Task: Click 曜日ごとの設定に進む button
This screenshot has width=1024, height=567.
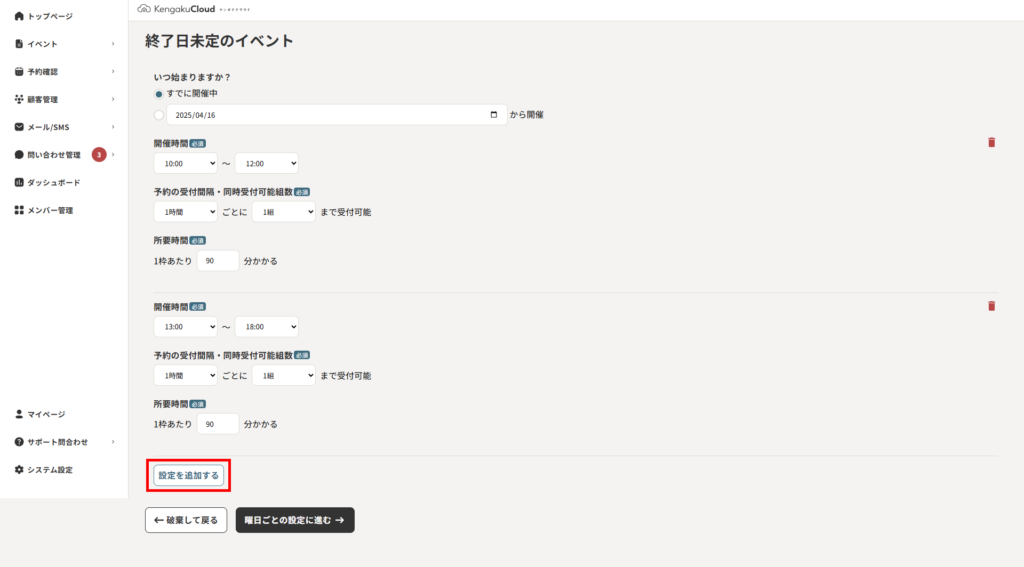Action: point(295,520)
